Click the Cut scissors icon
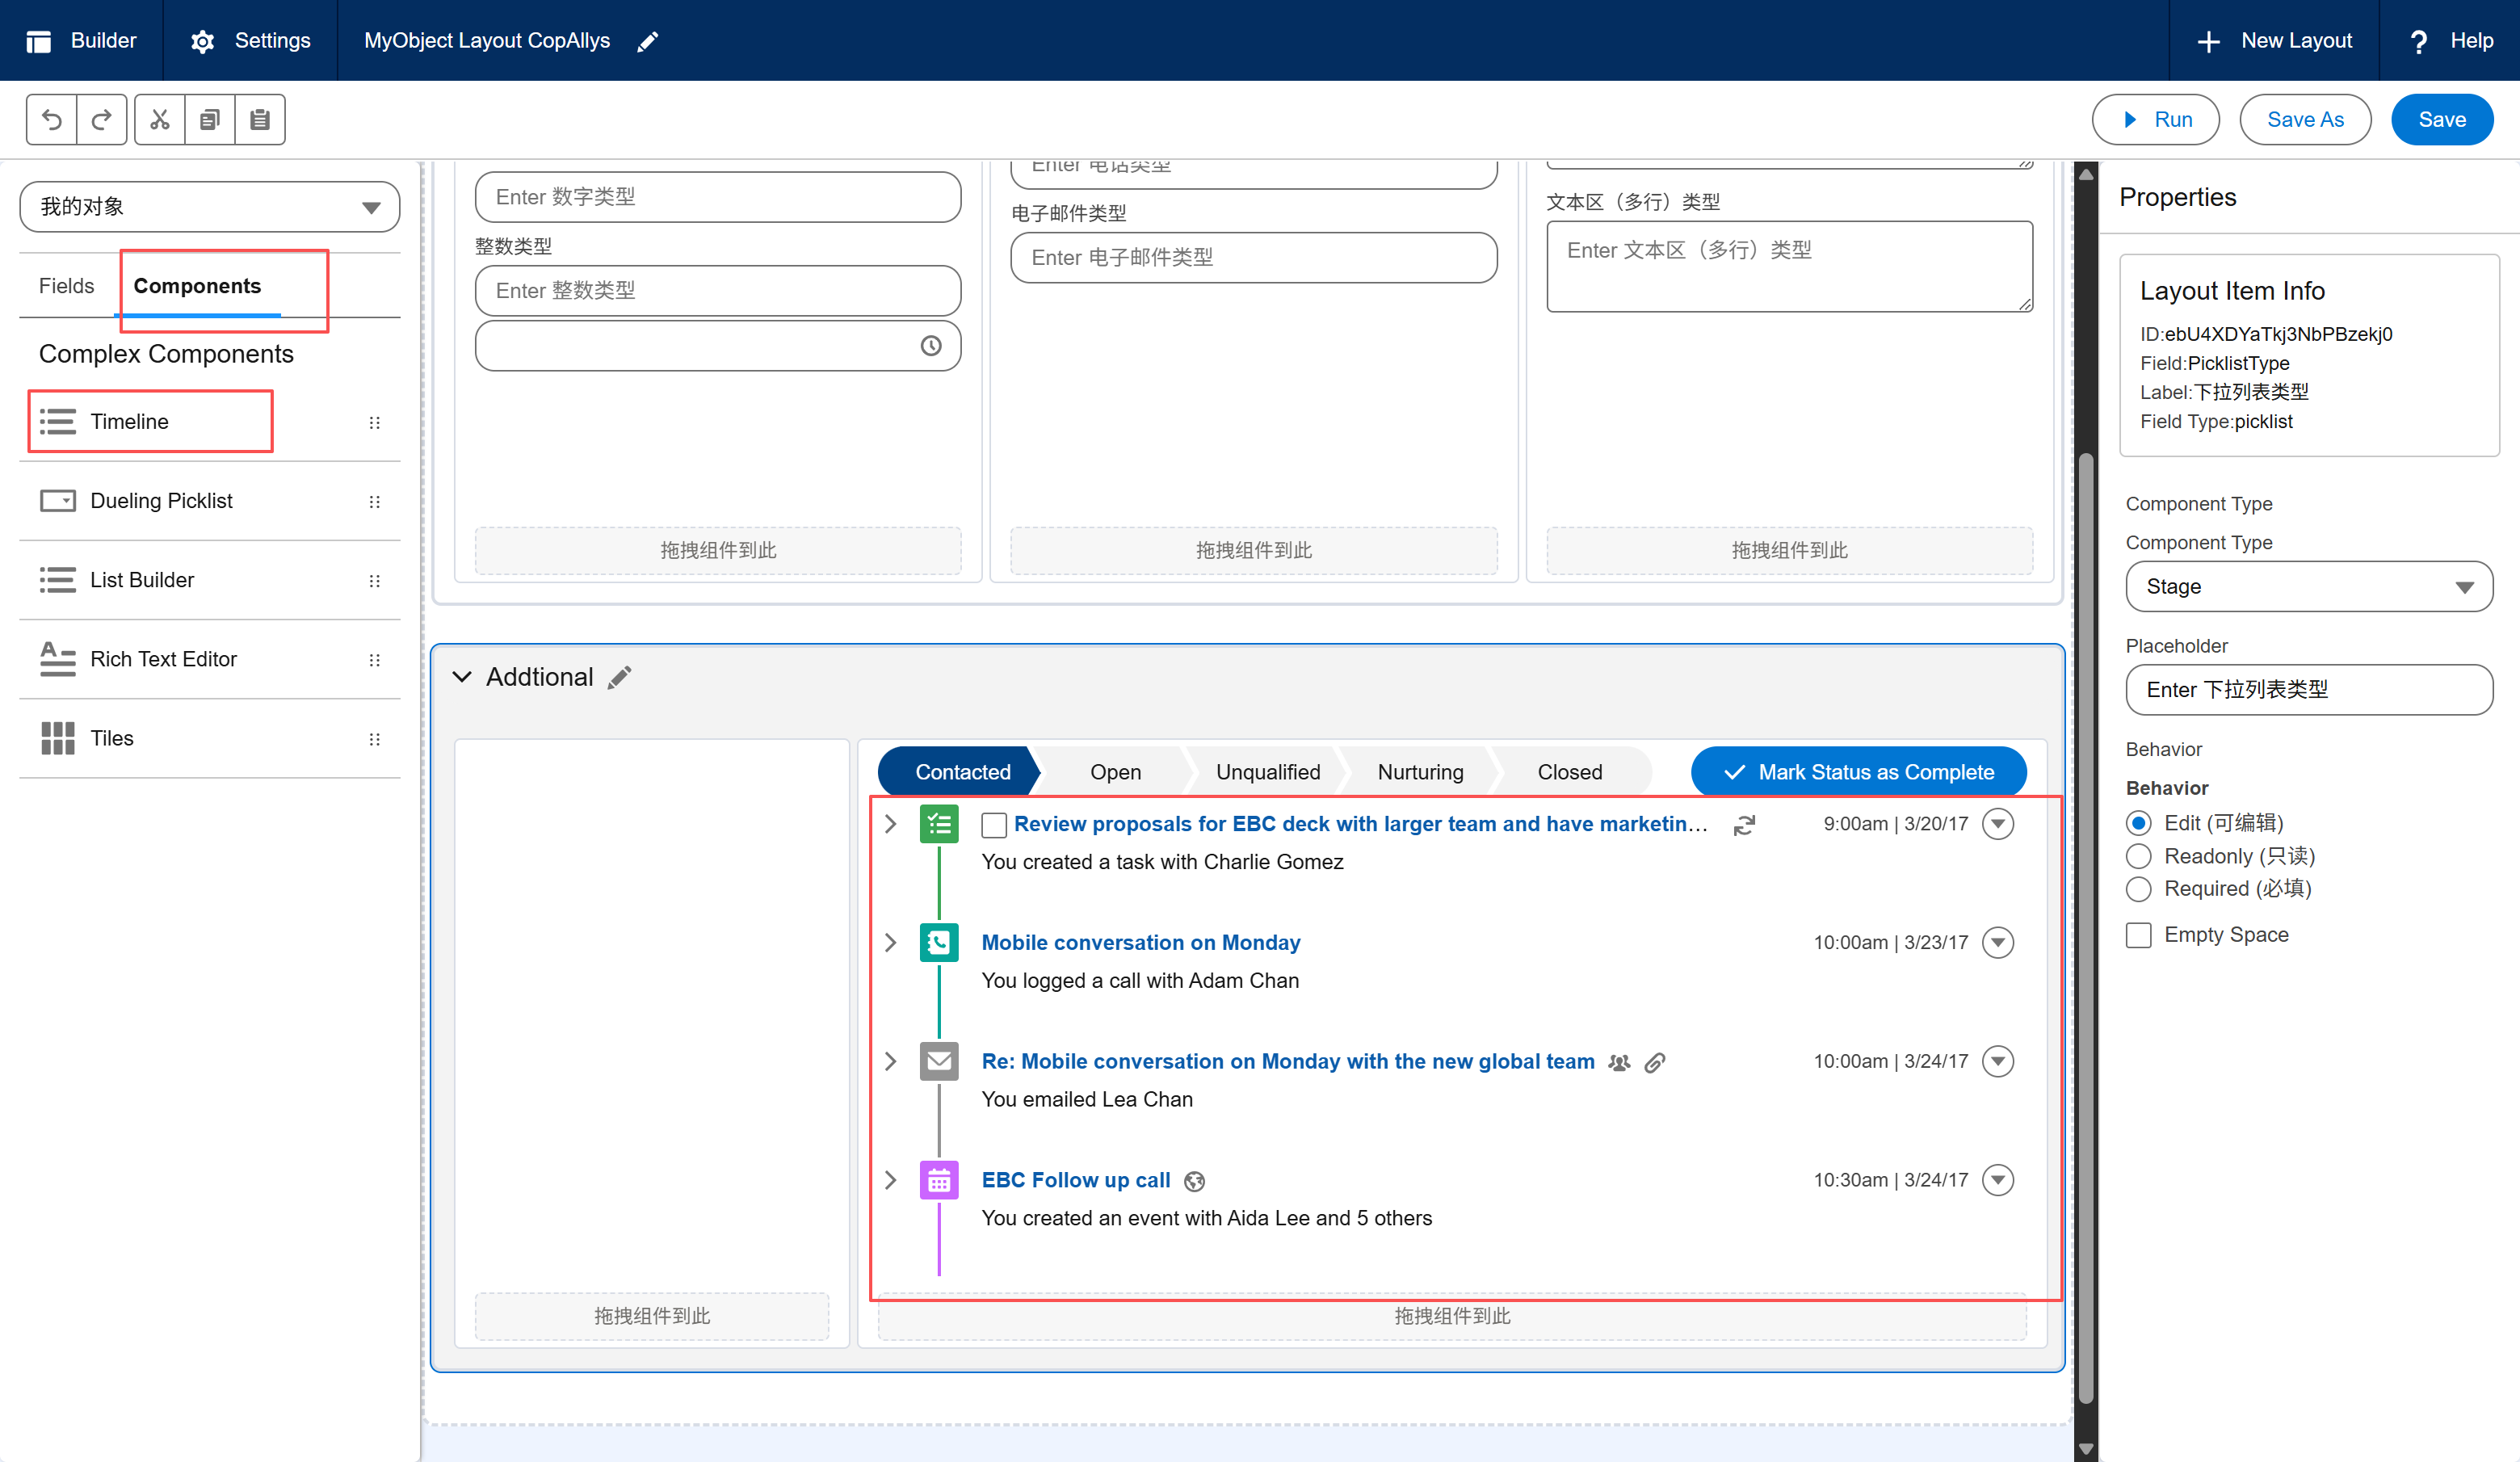2520x1462 pixels. click(160, 120)
